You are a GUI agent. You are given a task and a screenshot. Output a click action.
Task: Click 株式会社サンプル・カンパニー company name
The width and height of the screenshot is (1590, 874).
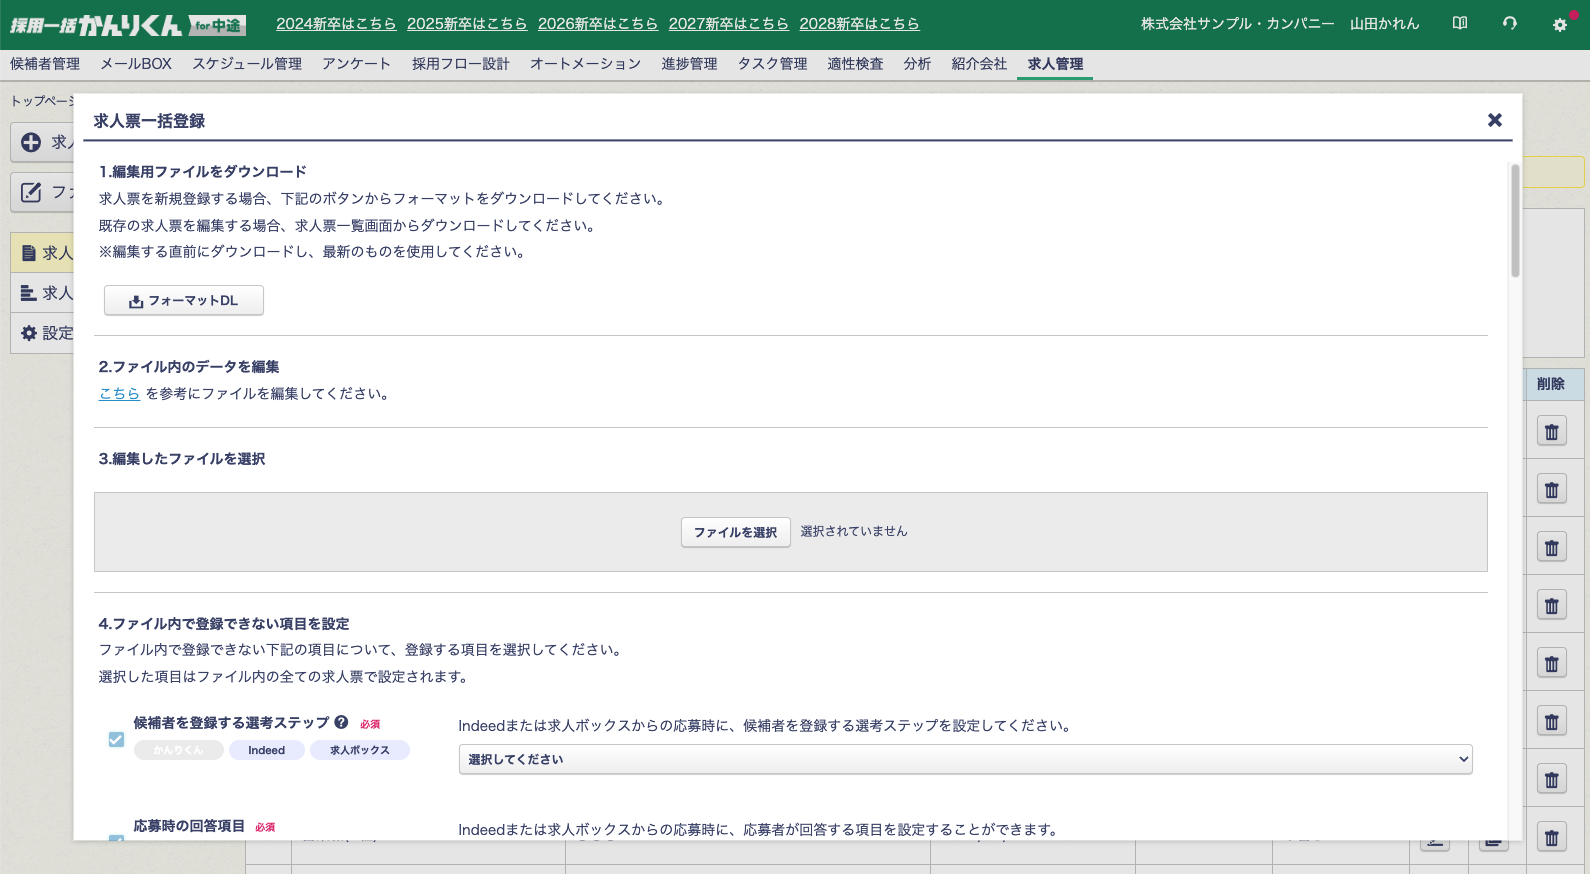(x=1237, y=23)
